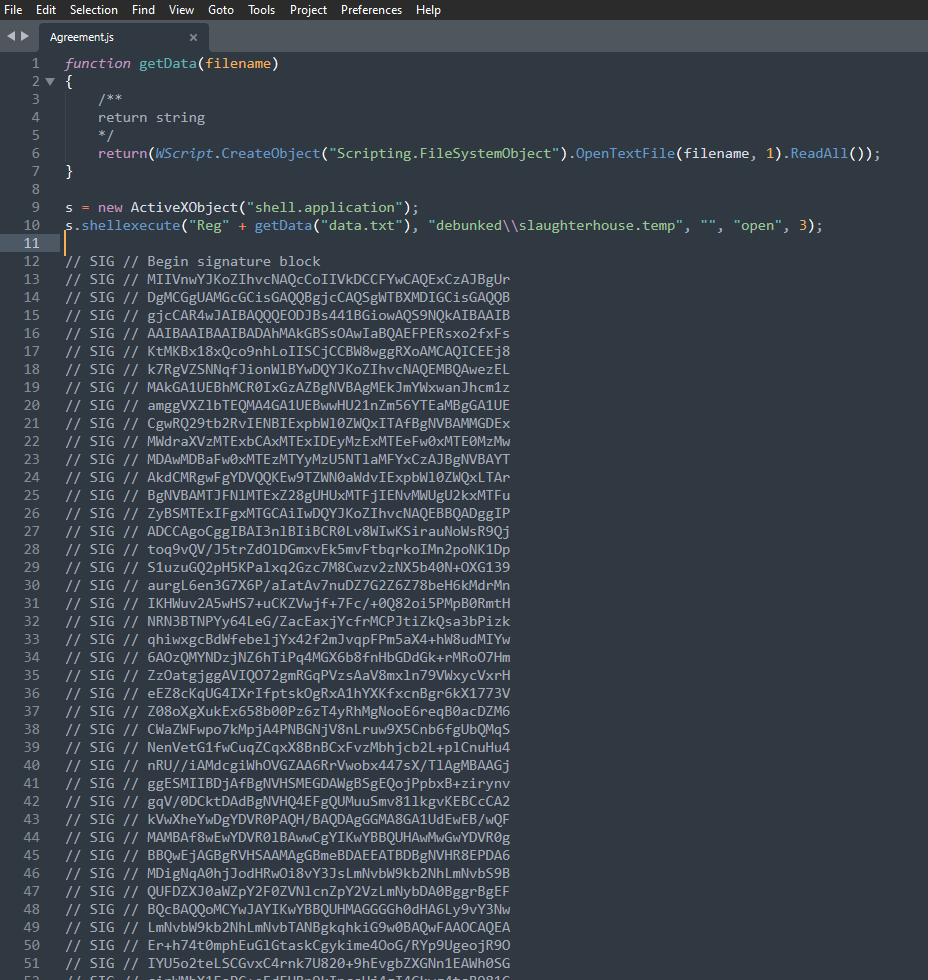Click "Scripting.FileSystemObject" string

pos(444,153)
